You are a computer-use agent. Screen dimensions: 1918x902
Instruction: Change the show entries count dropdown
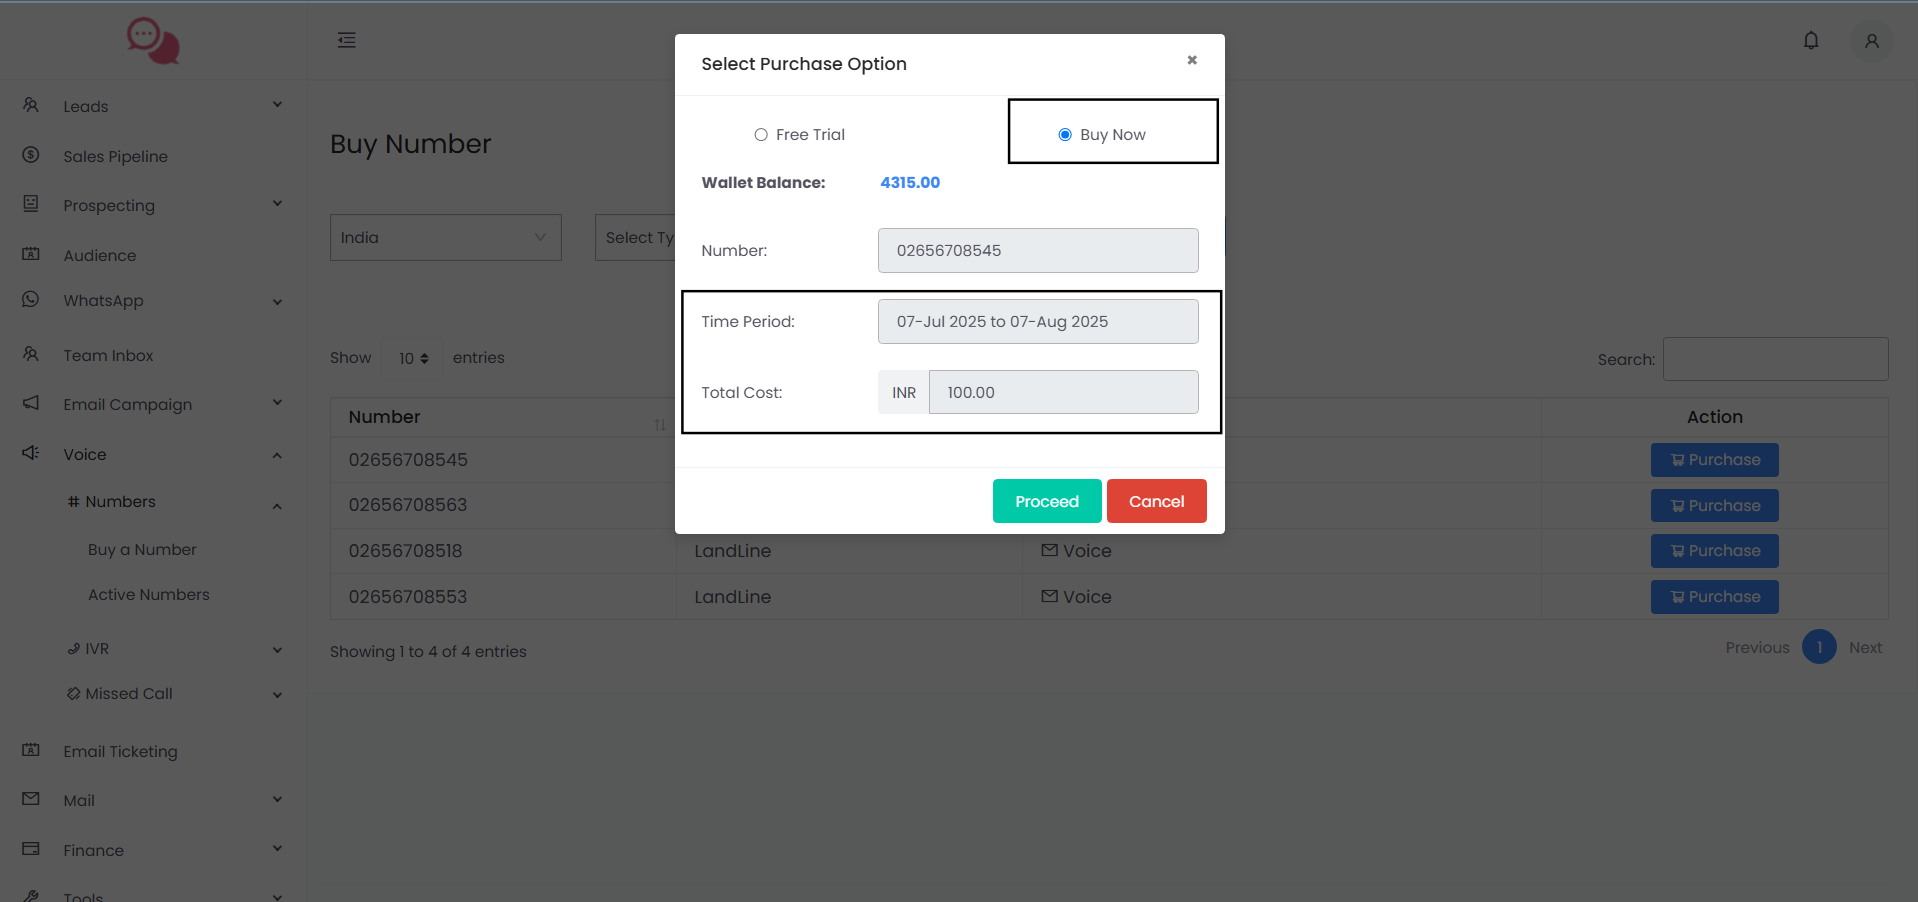point(413,358)
